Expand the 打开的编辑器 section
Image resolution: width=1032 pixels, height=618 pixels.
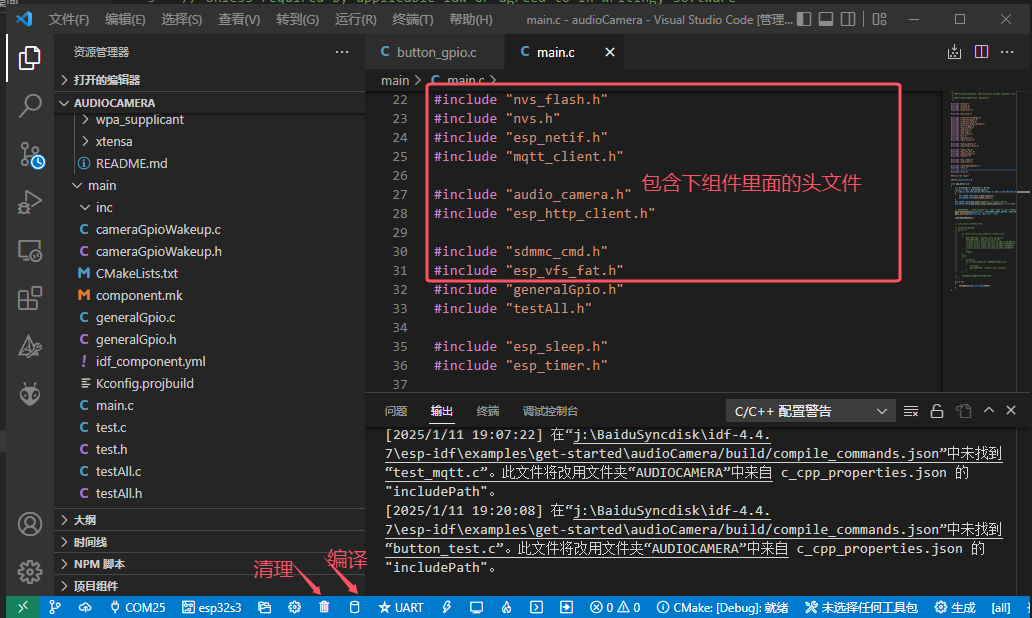pyautogui.click(x=209, y=80)
